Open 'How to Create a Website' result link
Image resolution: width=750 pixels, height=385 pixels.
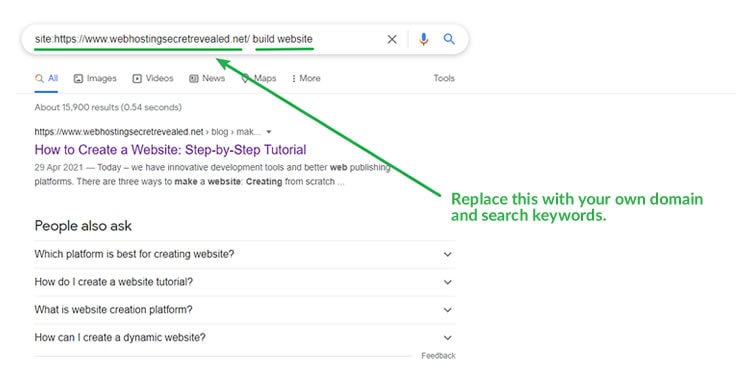[170, 150]
